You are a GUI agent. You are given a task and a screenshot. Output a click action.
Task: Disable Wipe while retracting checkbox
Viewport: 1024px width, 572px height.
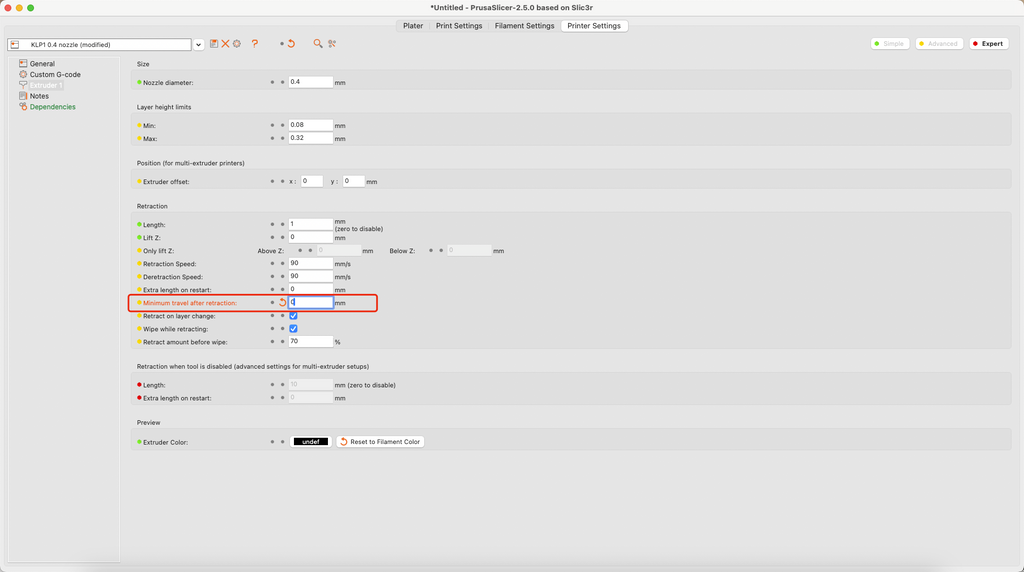pyautogui.click(x=293, y=329)
